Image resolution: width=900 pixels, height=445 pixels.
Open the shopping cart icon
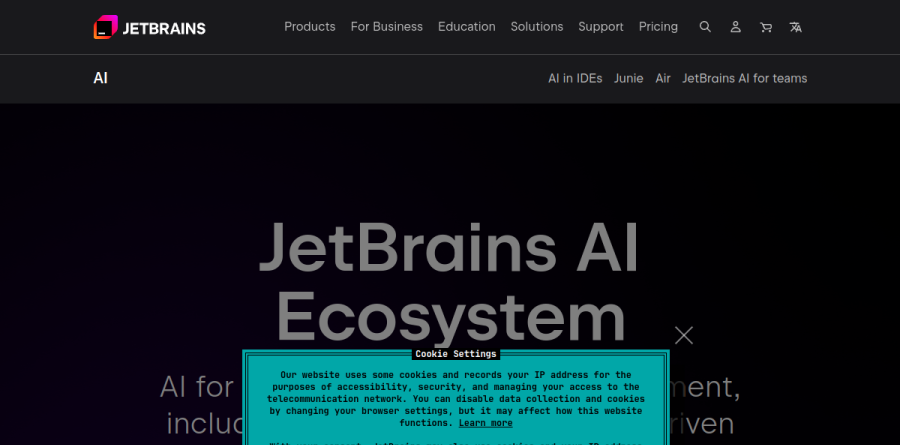click(x=766, y=27)
